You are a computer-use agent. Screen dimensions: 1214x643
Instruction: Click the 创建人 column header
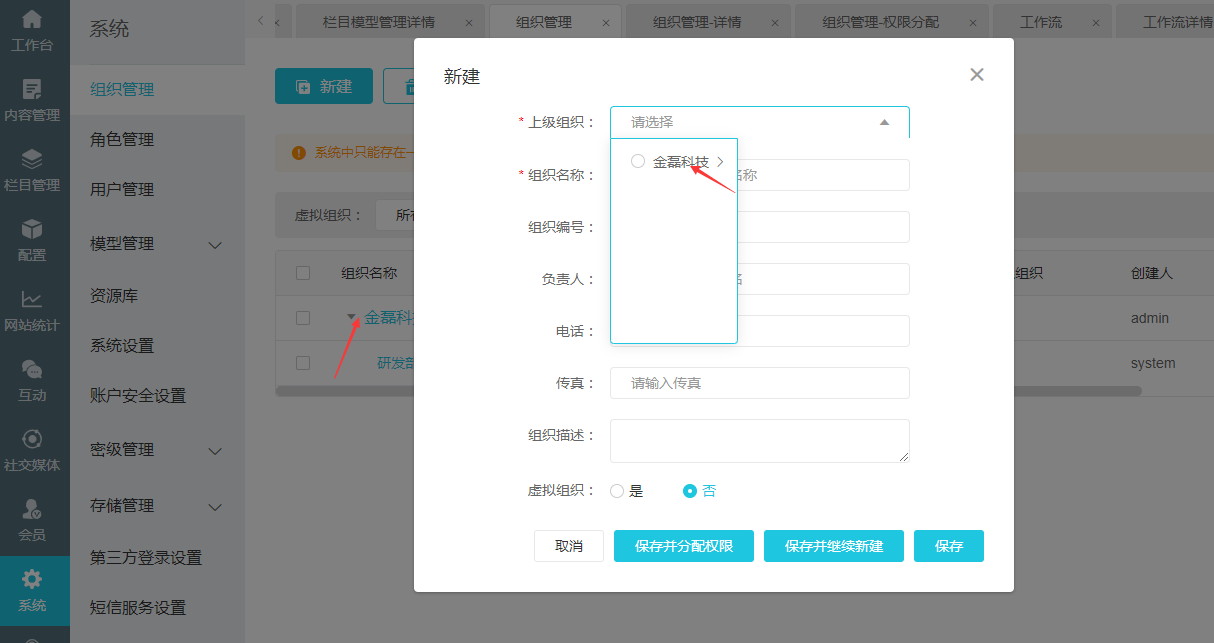pos(1152,273)
